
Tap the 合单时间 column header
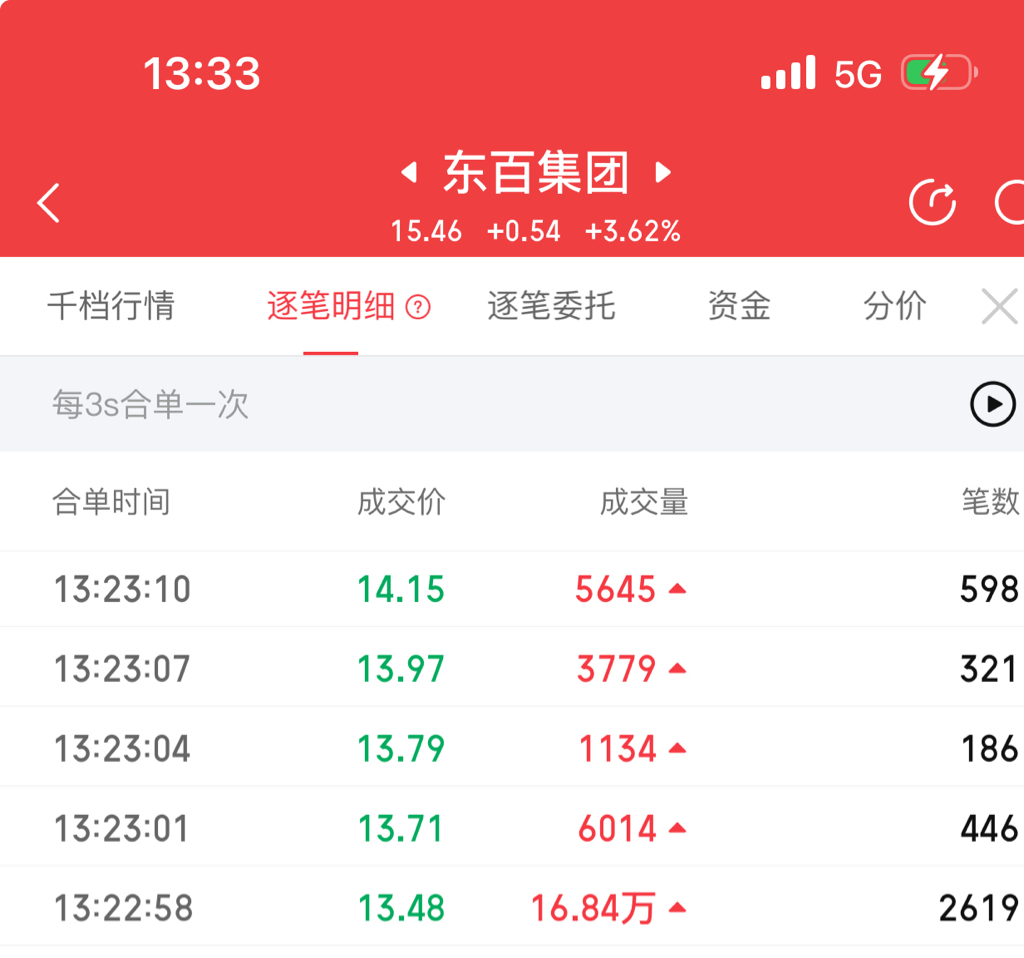tap(111, 502)
